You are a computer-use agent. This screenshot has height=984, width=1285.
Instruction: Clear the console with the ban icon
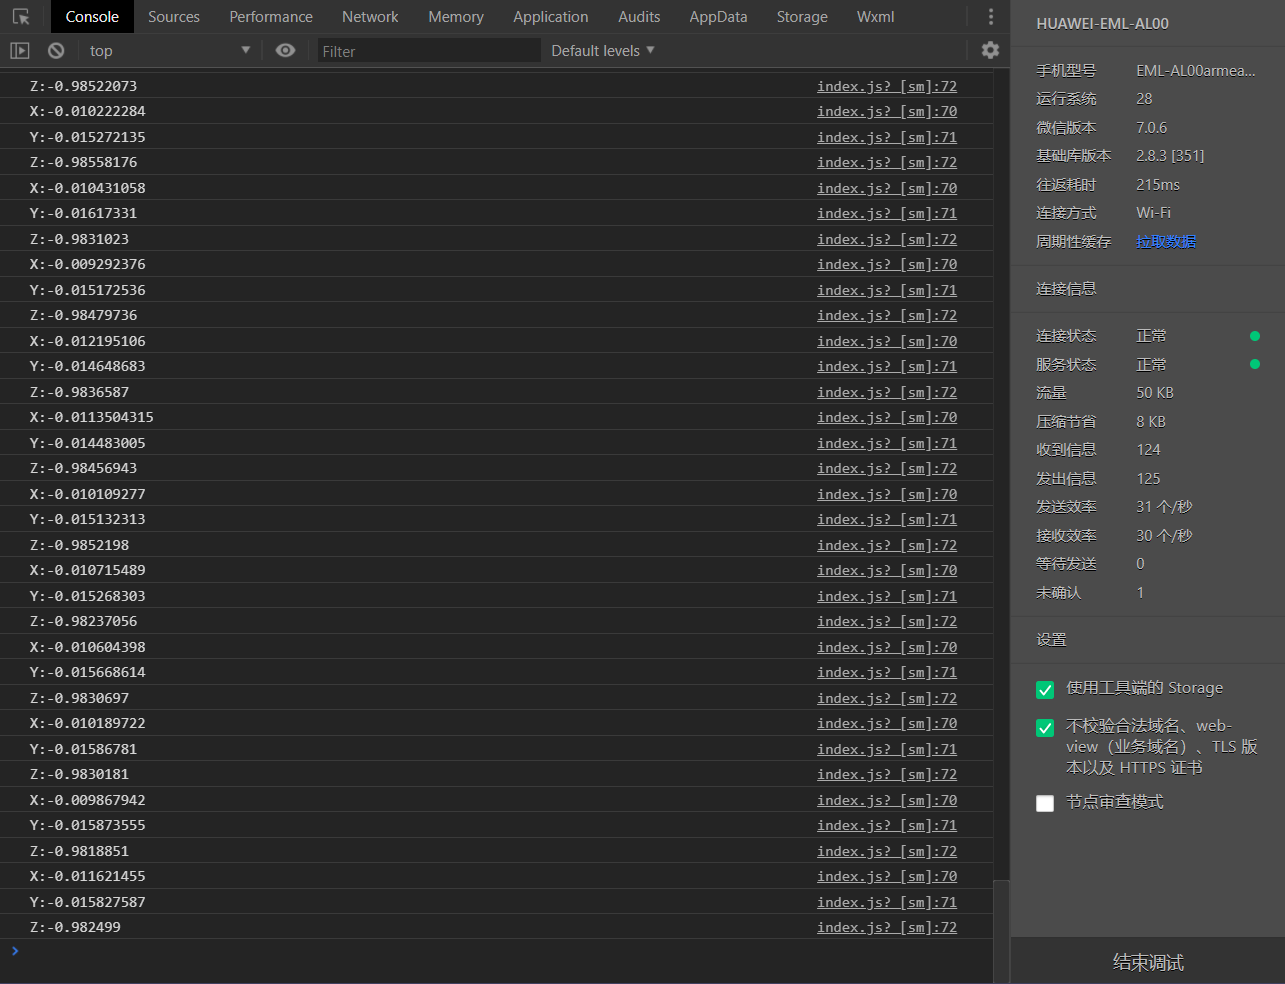(x=56, y=50)
